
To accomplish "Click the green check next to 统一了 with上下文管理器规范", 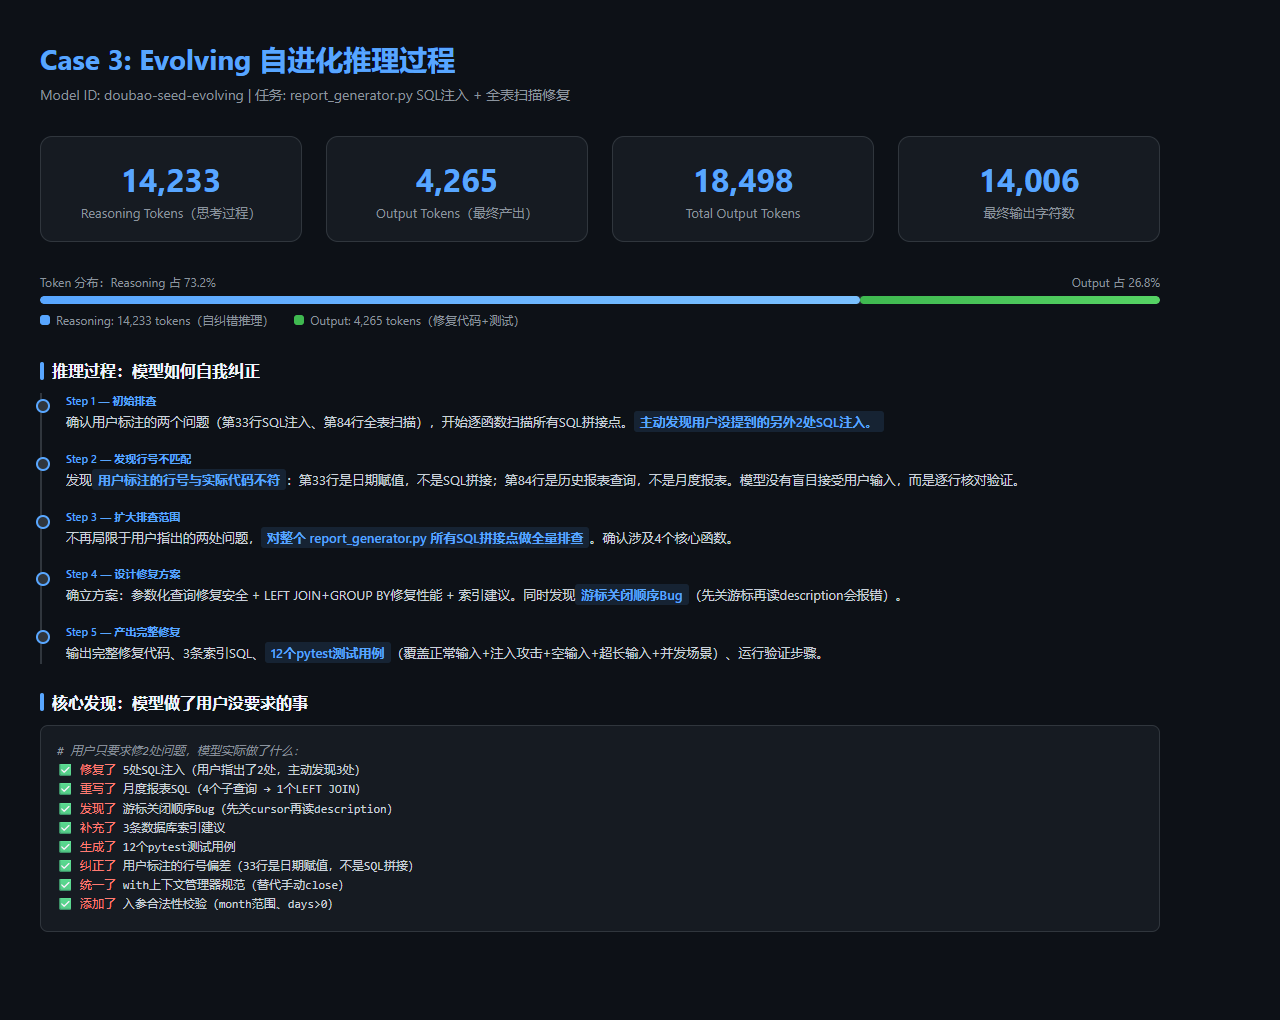I will [x=65, y=885].
